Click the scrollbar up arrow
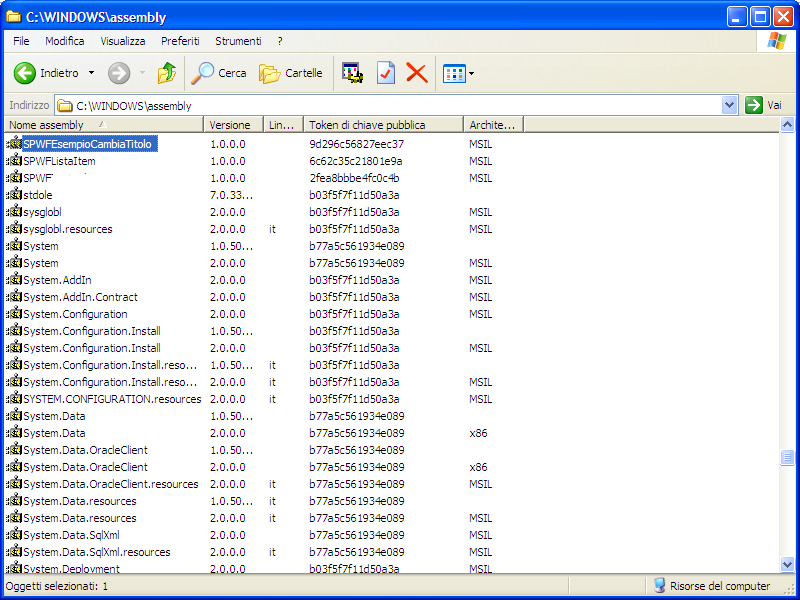800x600 pixels. click(787, 124)
